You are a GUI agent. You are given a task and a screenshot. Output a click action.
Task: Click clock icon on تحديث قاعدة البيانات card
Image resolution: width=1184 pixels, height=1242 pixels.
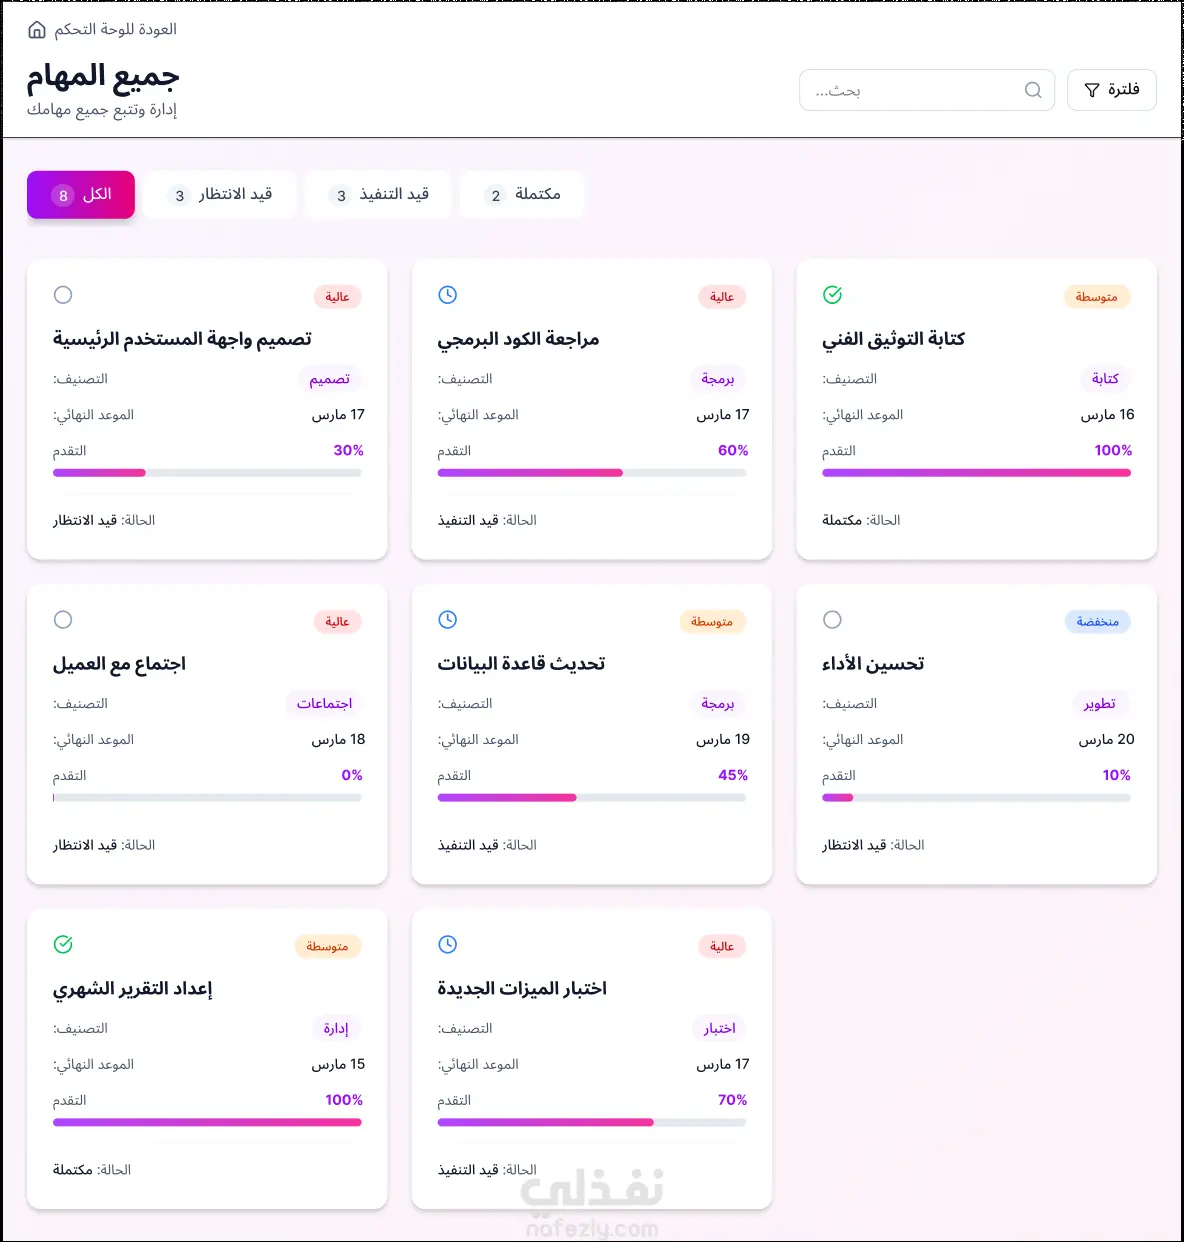(448, 619)
